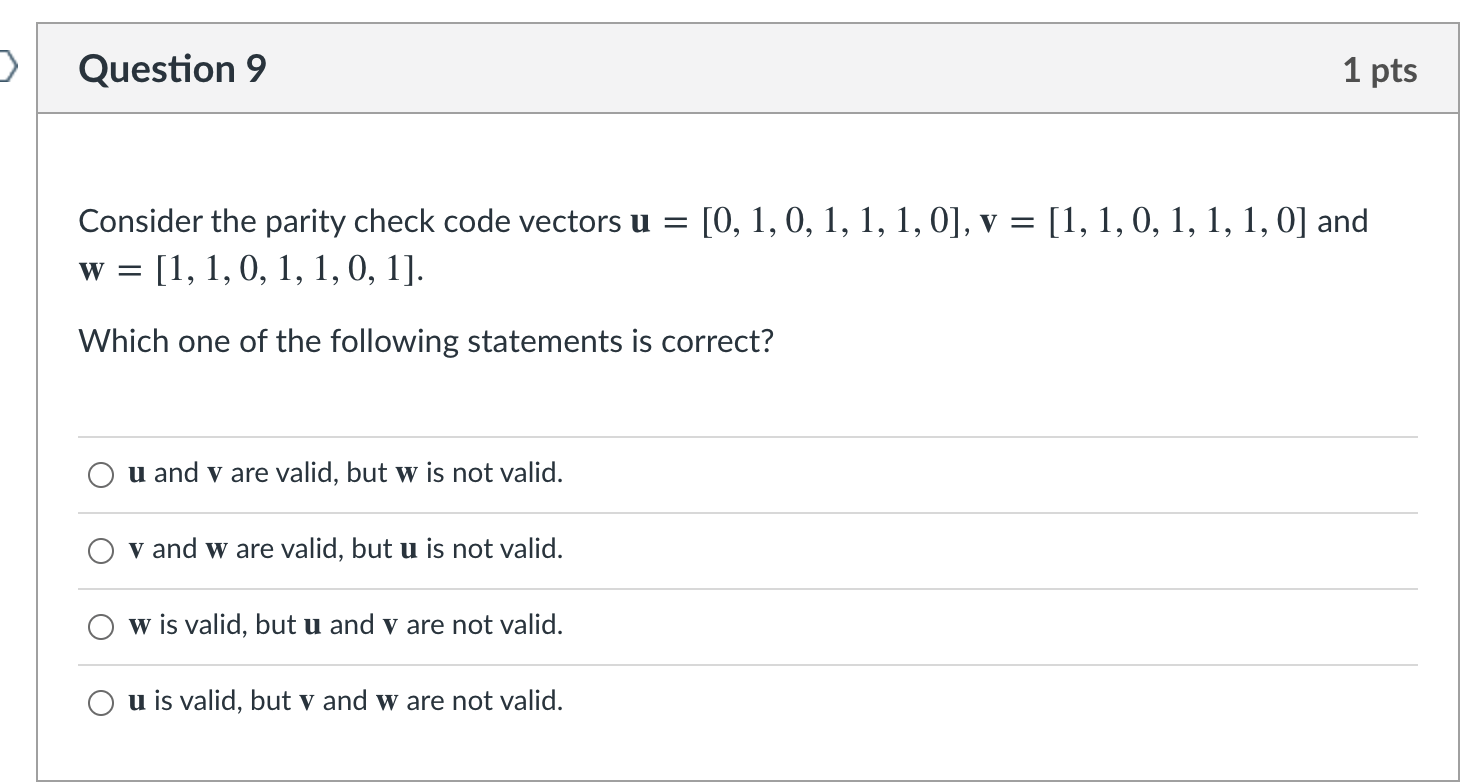The width and height of the screenshot is (1476, 782).
Task: Mark radio 'u is valid, but v and w'
Action: 101,703
